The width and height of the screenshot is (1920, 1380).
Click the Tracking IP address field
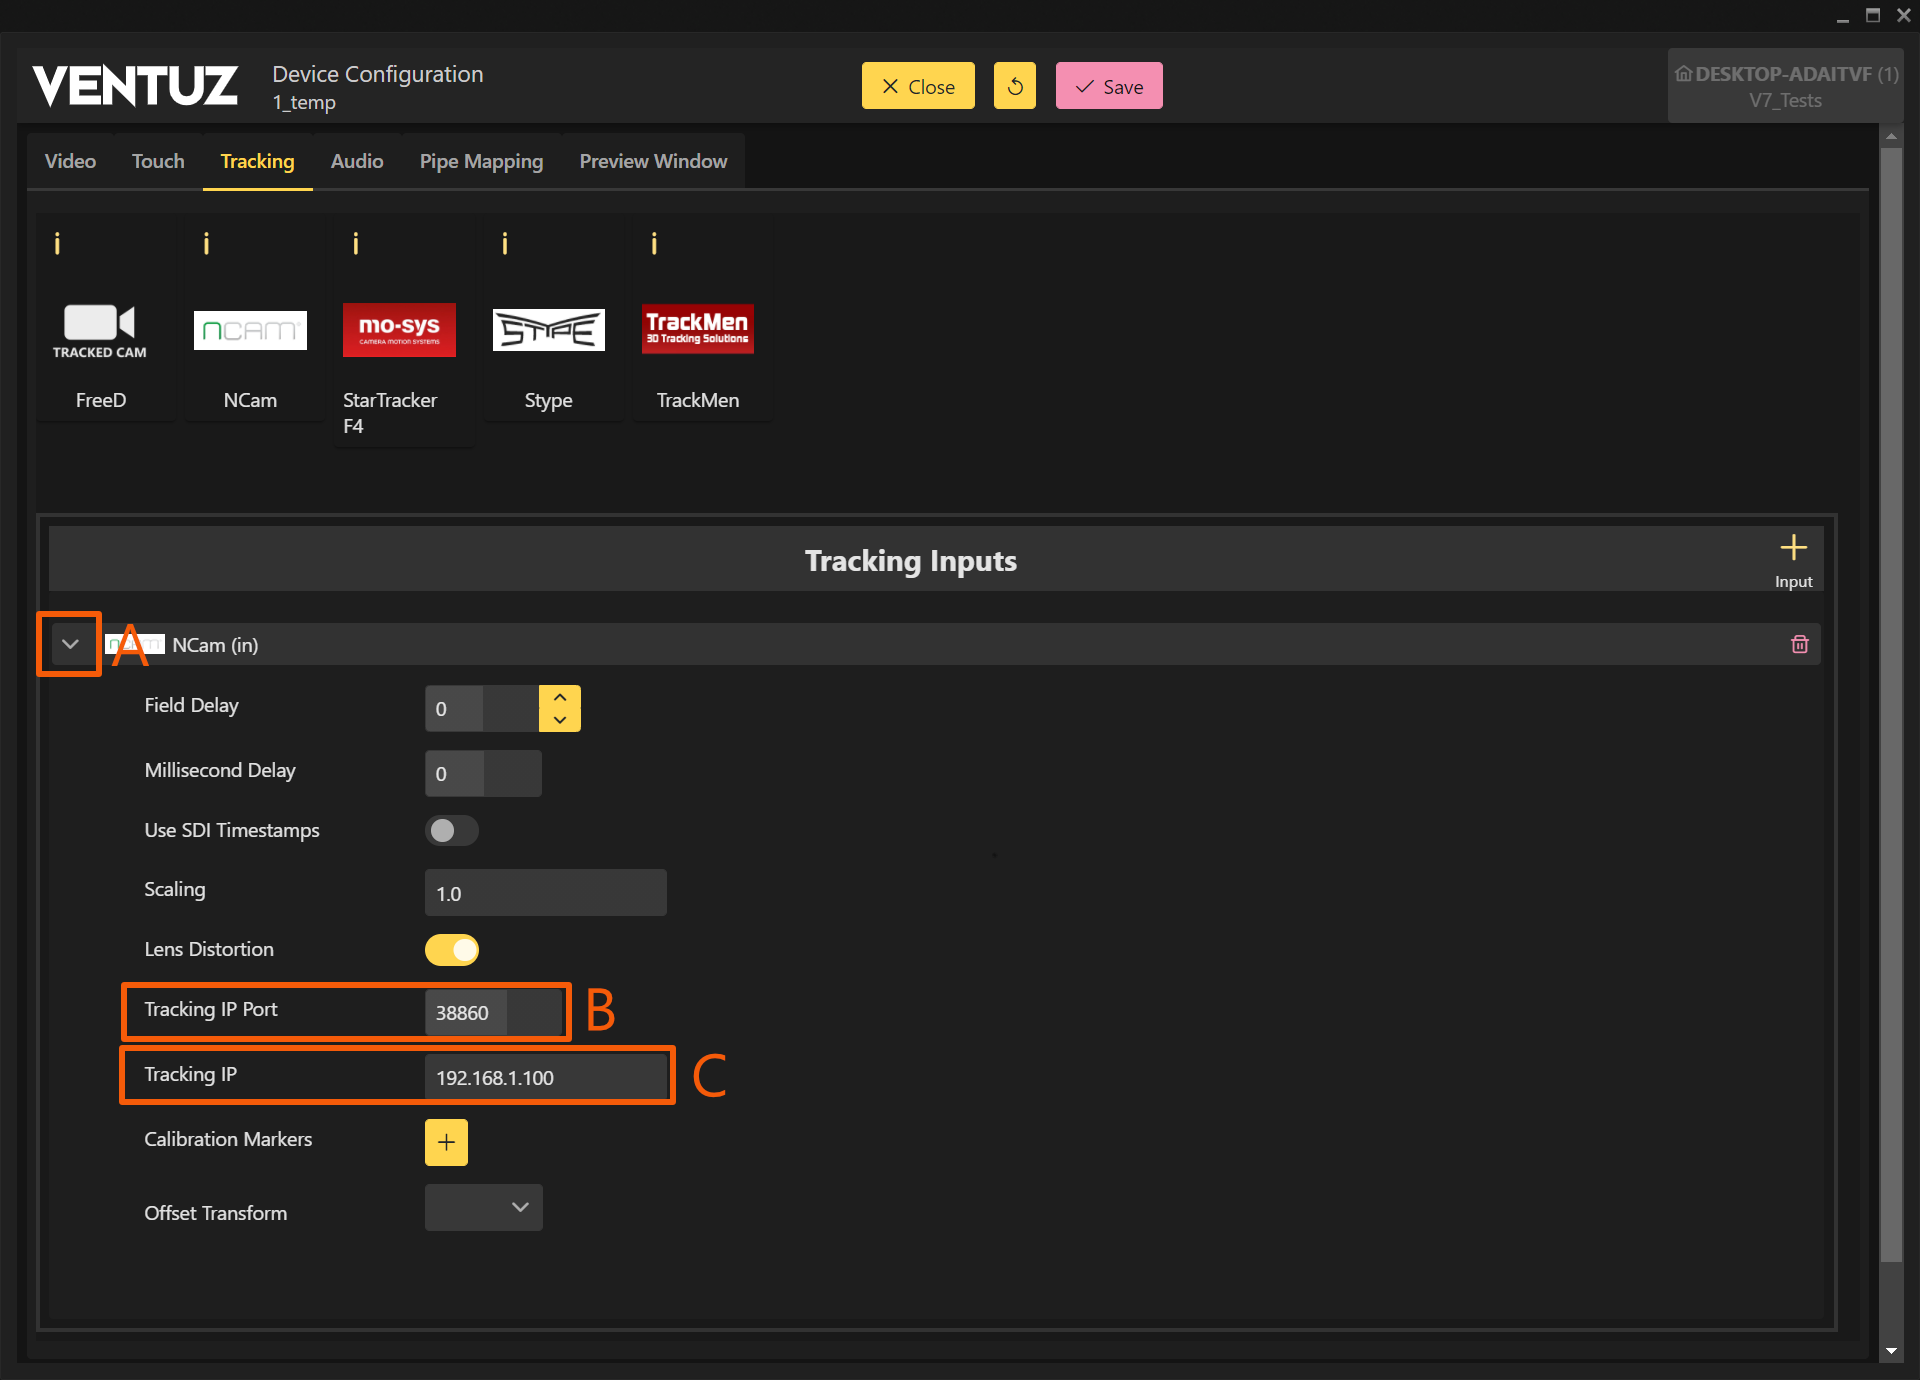pyautogui.click(x=545, y=1078)
